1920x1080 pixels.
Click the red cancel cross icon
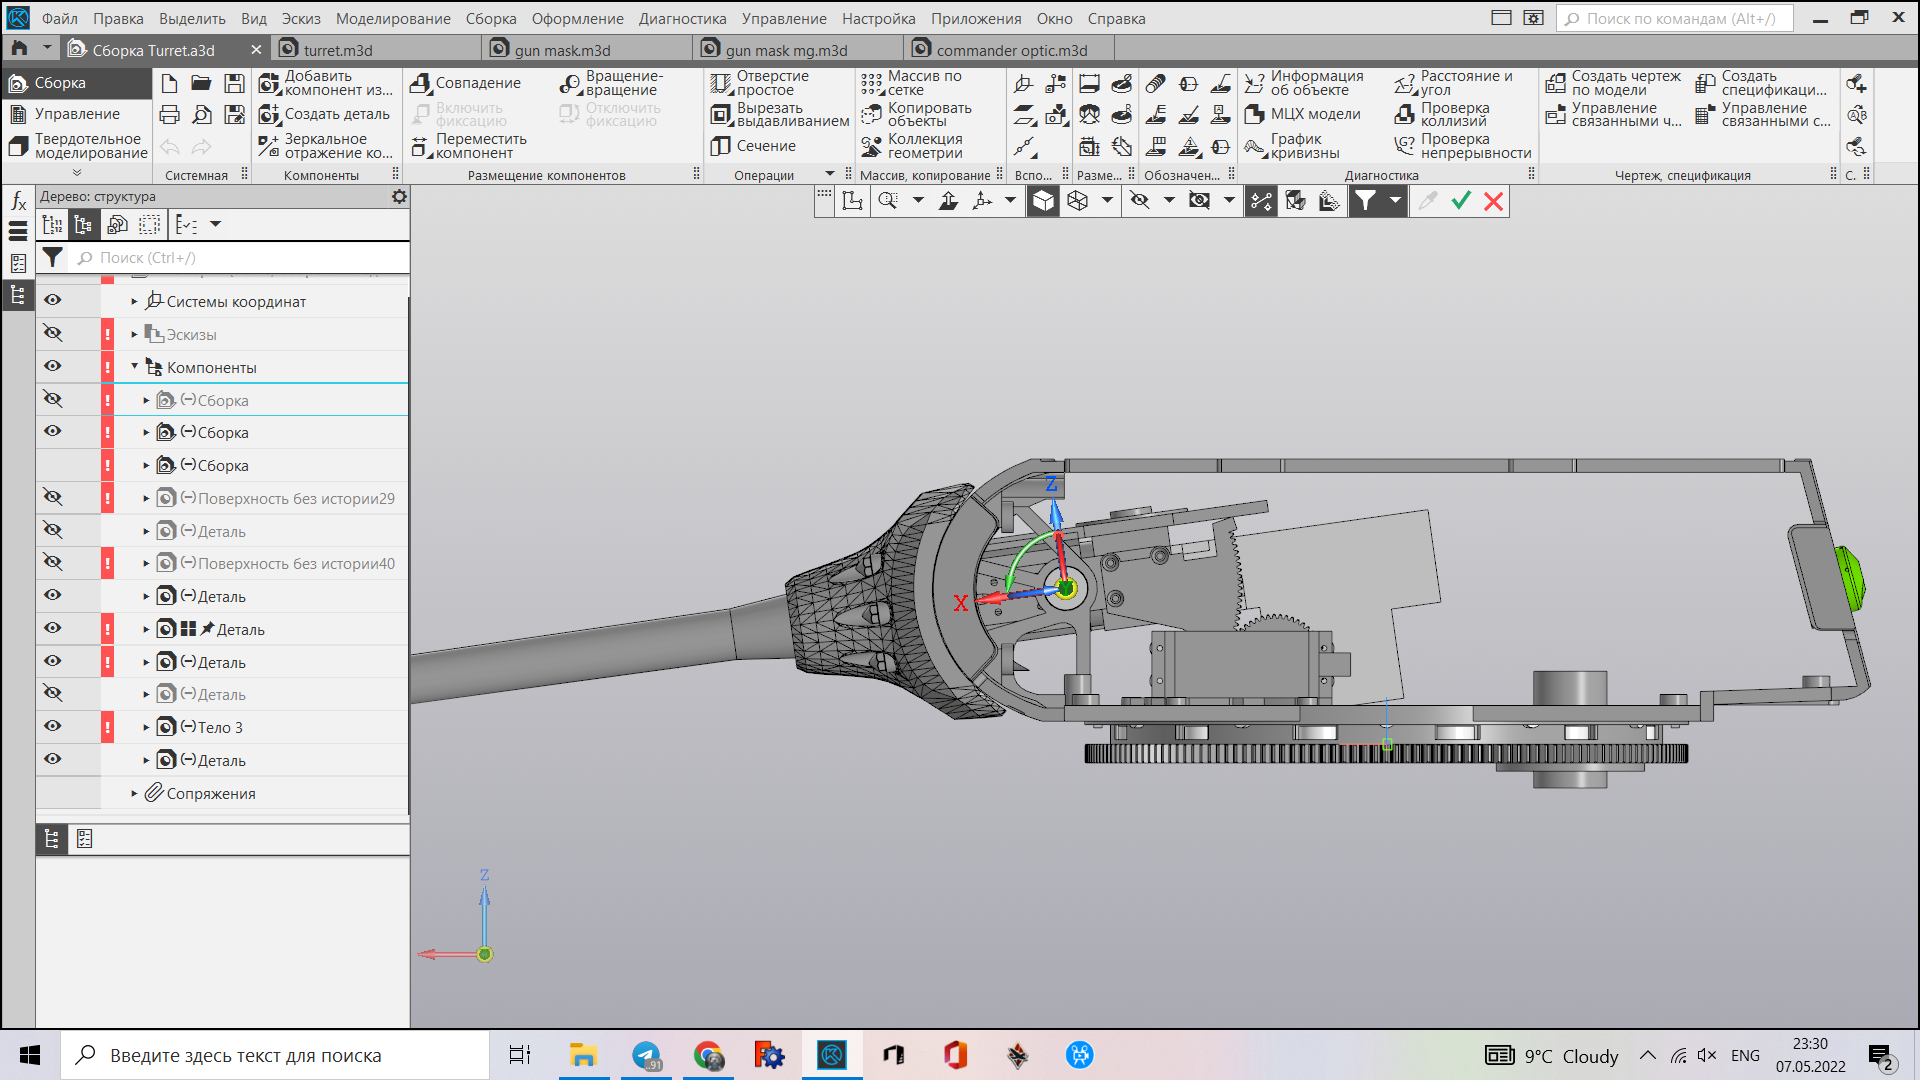pyautogui.click(x=1493, y=201)
